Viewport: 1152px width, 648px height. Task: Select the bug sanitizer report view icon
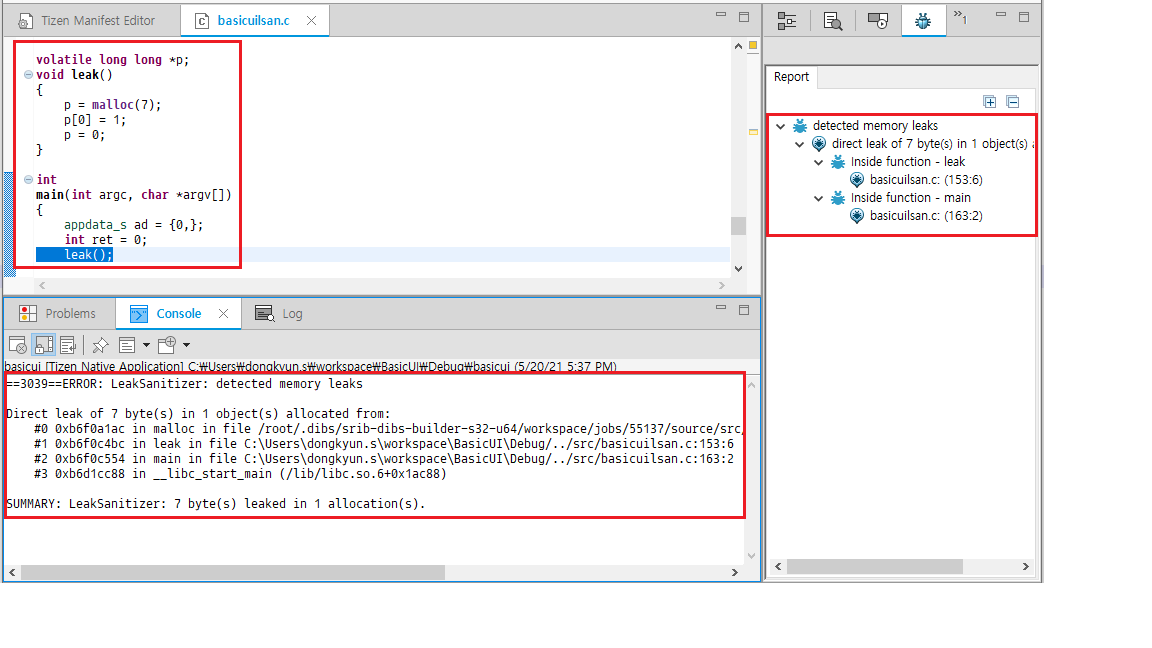pyautogui.click(x=923, y=20)
